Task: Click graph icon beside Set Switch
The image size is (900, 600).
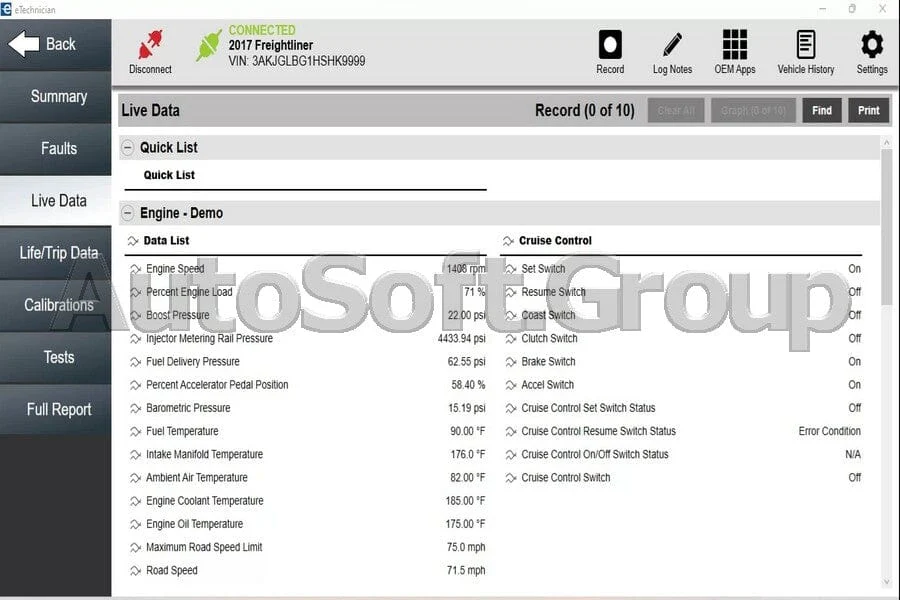Action: click(x=511, y=269)
